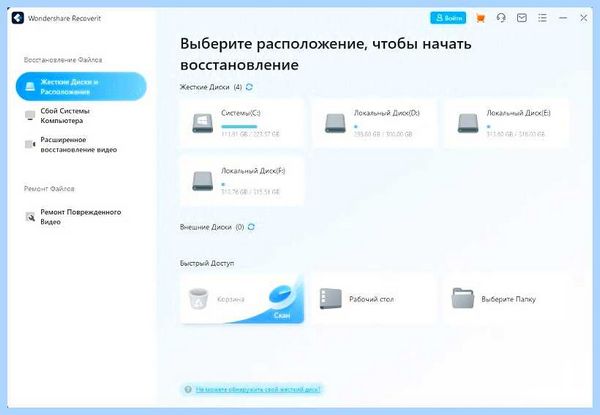Open the list menu icon in title bar
This screenshot has width=600, height=415.
[542, 18]
